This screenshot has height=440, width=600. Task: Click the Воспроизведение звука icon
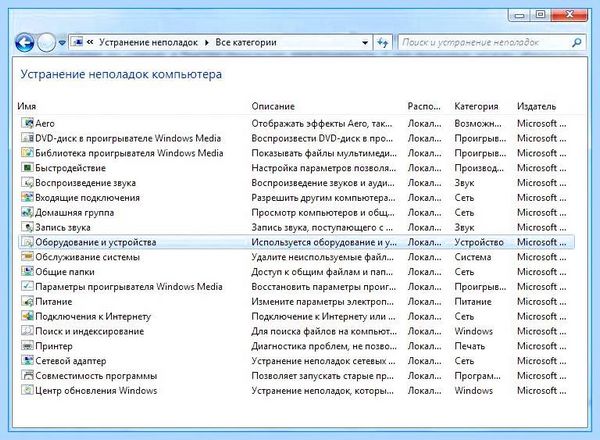tap(27, 183)
